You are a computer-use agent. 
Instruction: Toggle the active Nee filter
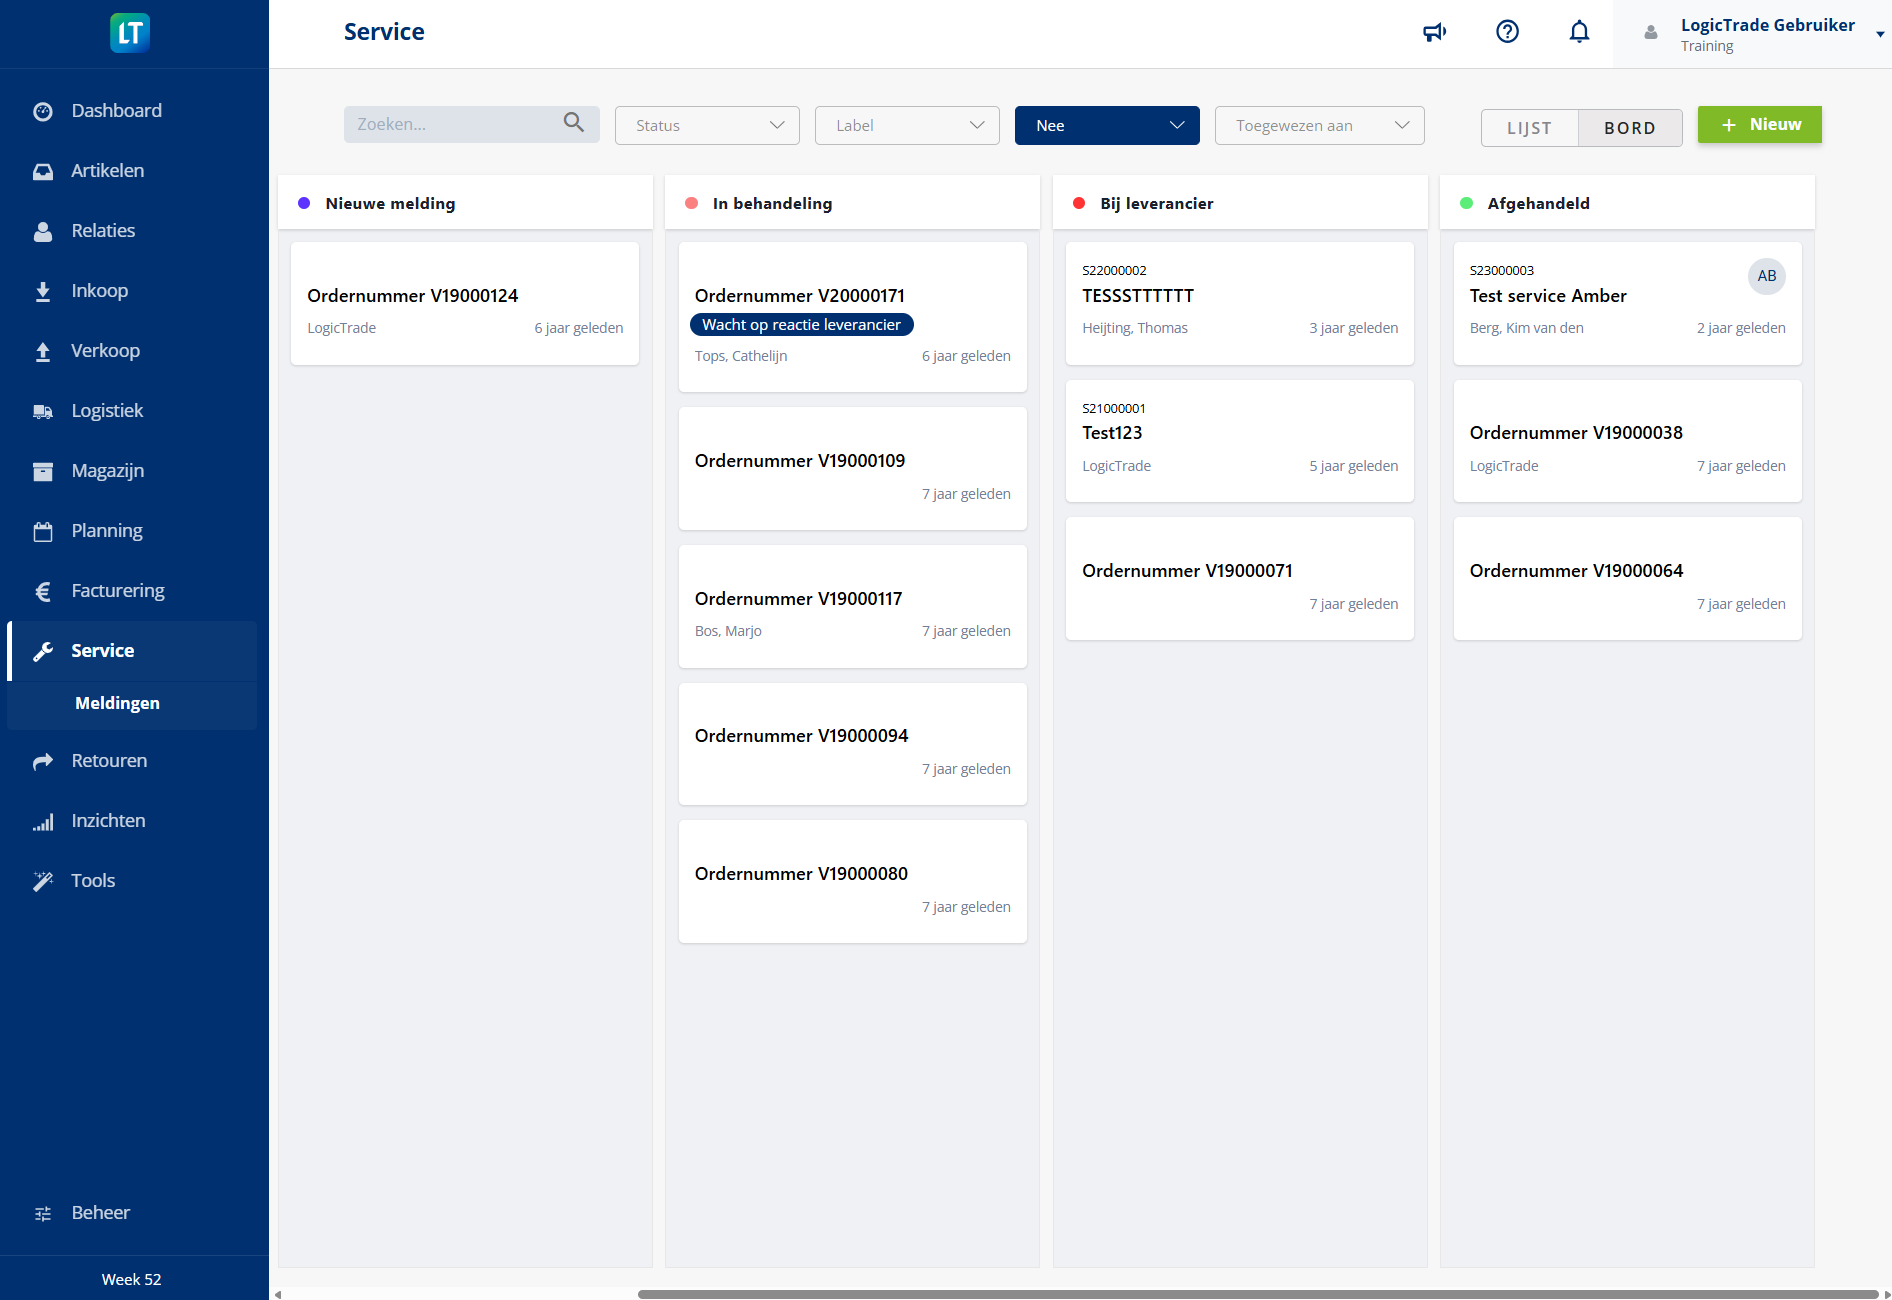[1106, 125]
